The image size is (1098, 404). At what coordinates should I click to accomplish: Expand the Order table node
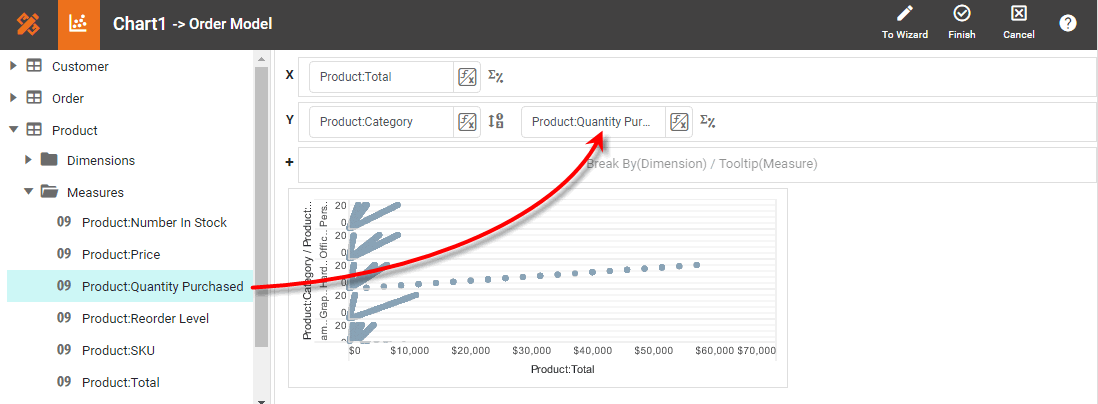(x=13, y=99)
